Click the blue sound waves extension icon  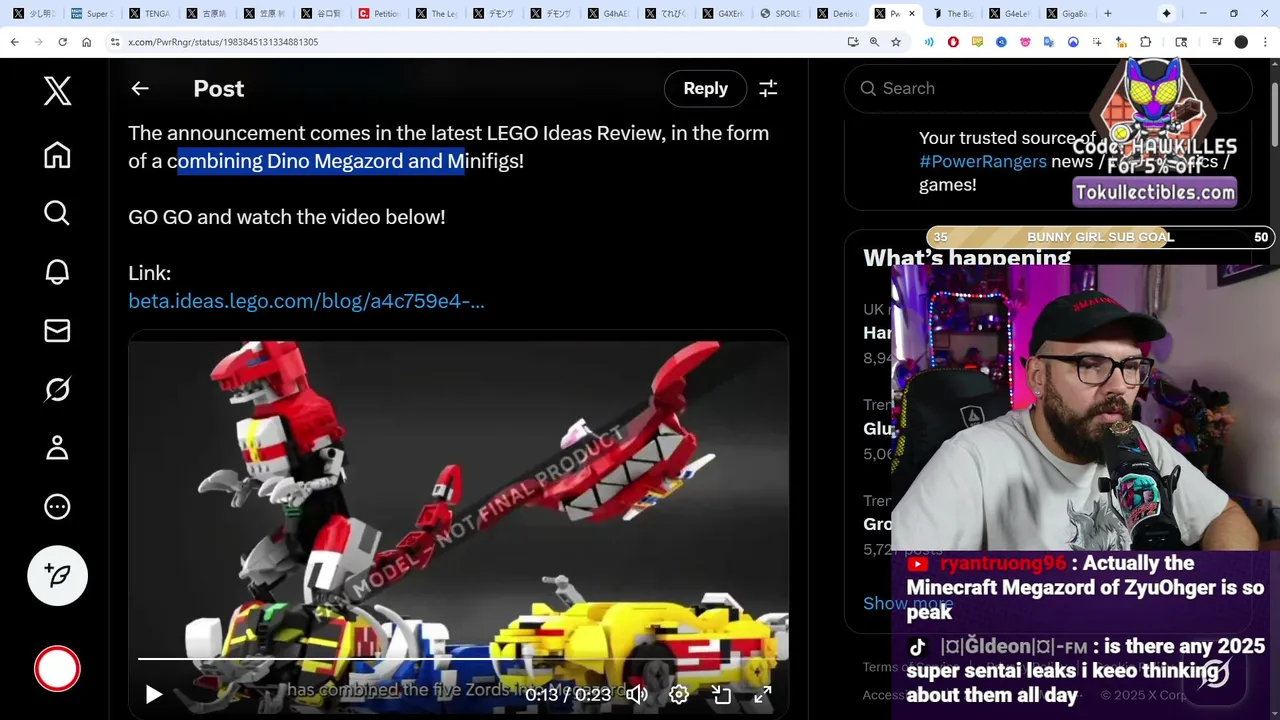pyautogui.click(x=929, y=42)
